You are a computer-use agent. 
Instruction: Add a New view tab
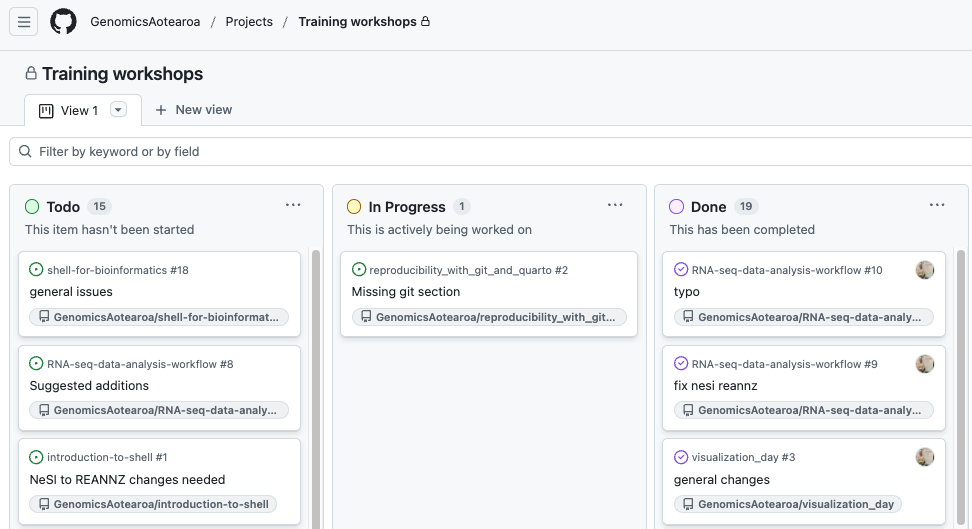click(x=194, y=110)
